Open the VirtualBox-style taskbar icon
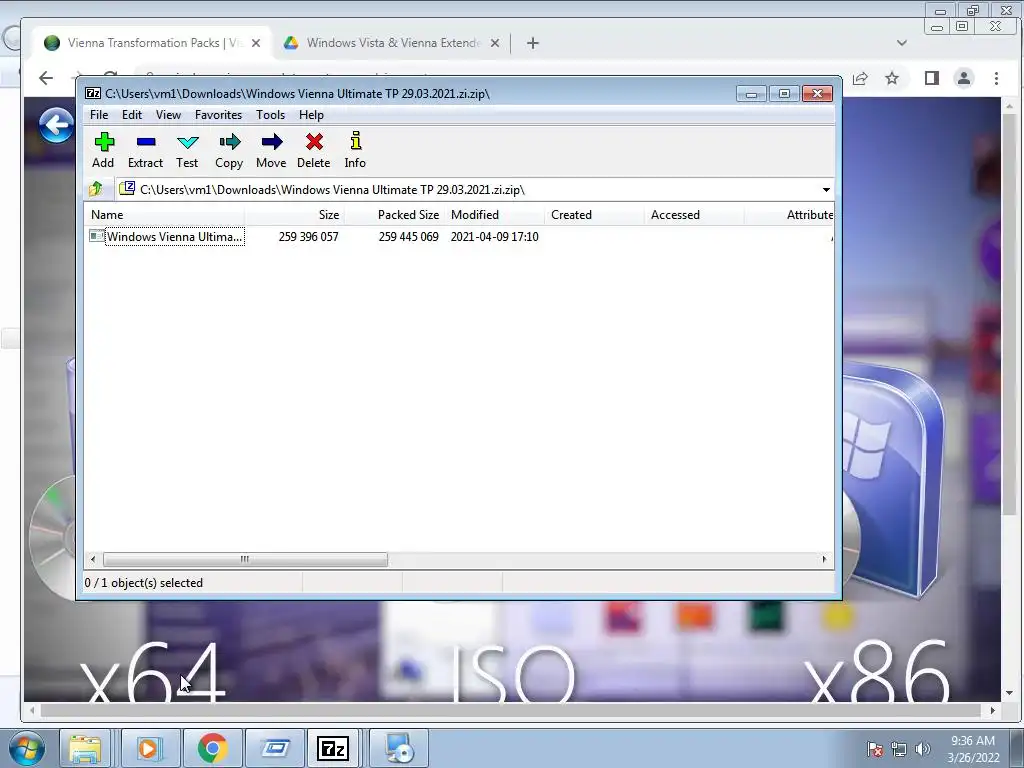Image resolution: width=1024 pixels, height=768 pixels. [275, 748]
